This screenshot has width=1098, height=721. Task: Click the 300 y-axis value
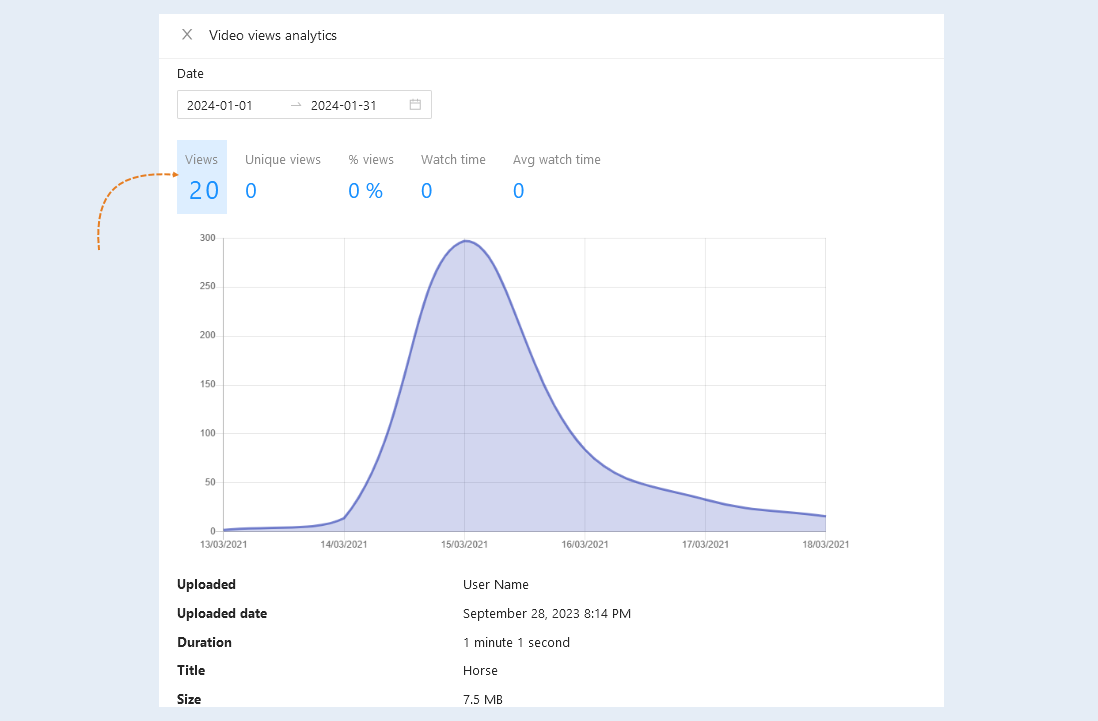click(x=207, y=238)
